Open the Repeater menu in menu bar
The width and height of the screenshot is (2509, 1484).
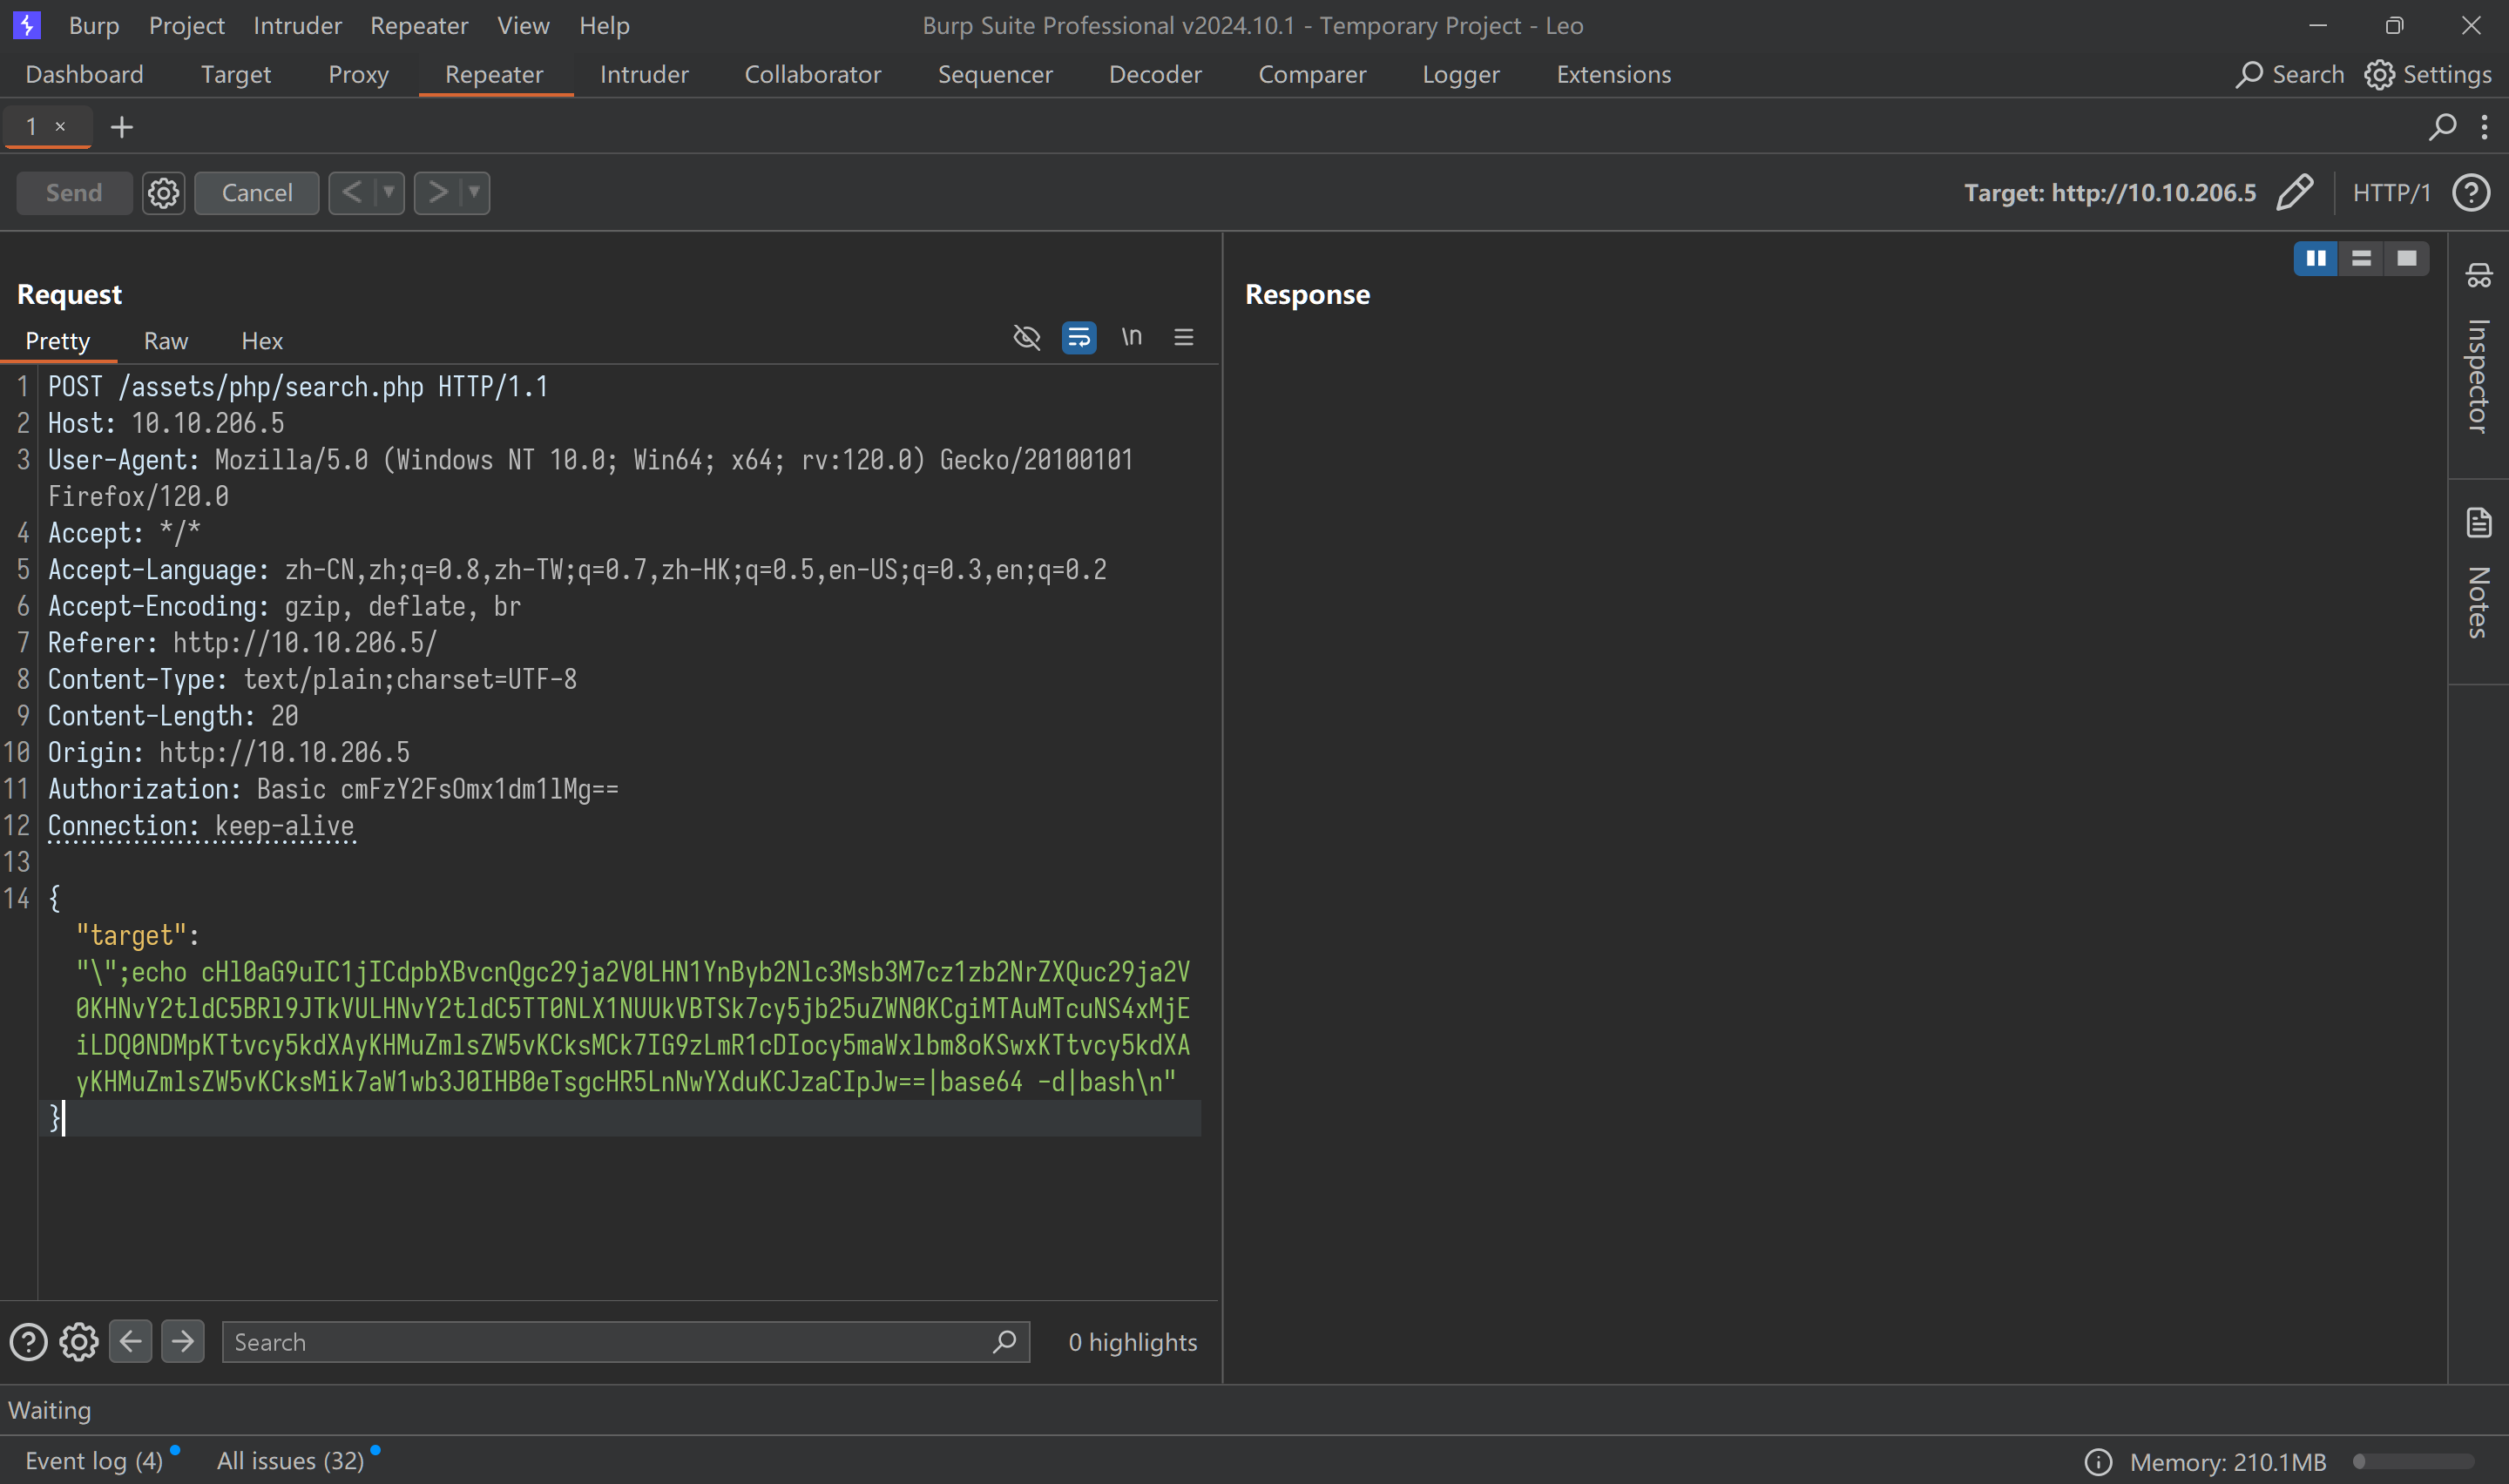[419, 25]
